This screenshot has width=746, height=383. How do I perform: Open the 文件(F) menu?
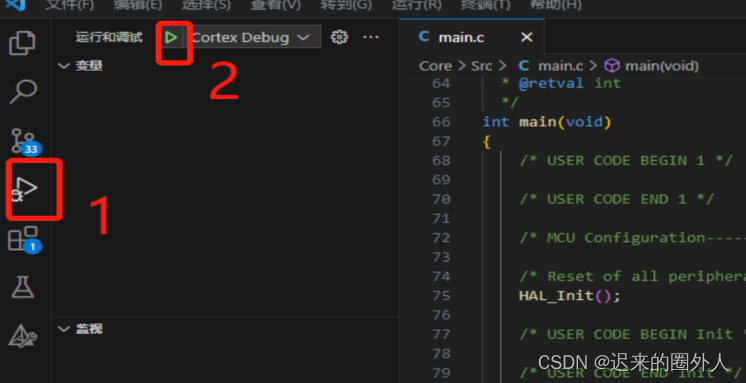[x=69, y=5]
